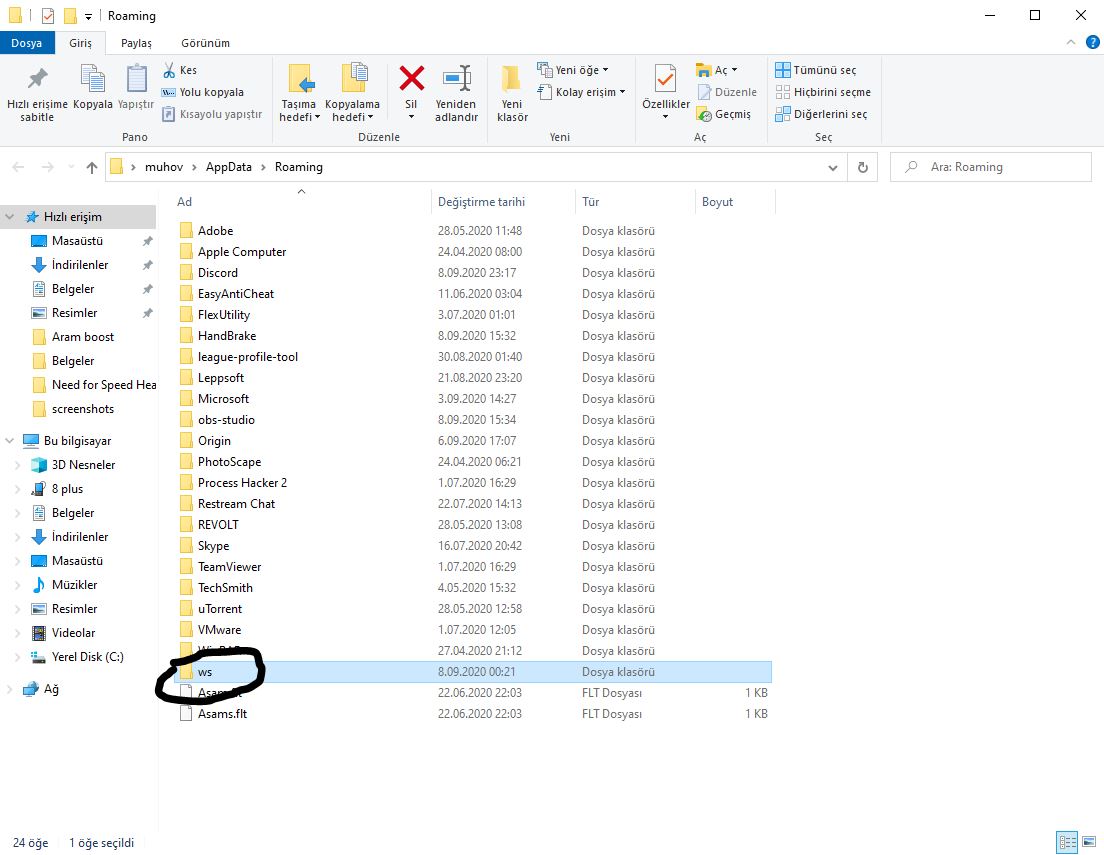Switch to details view icon in status bar
1104x855 pixels.
(1067, 842)
